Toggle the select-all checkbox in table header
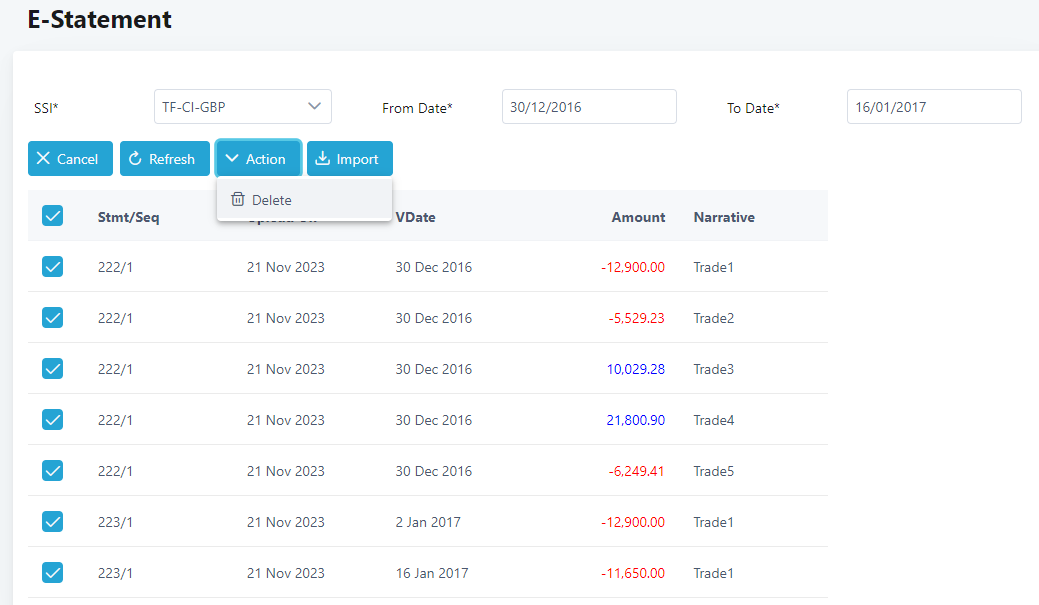The width and height of the screenshot is (1039, 605). click(53, 216)
